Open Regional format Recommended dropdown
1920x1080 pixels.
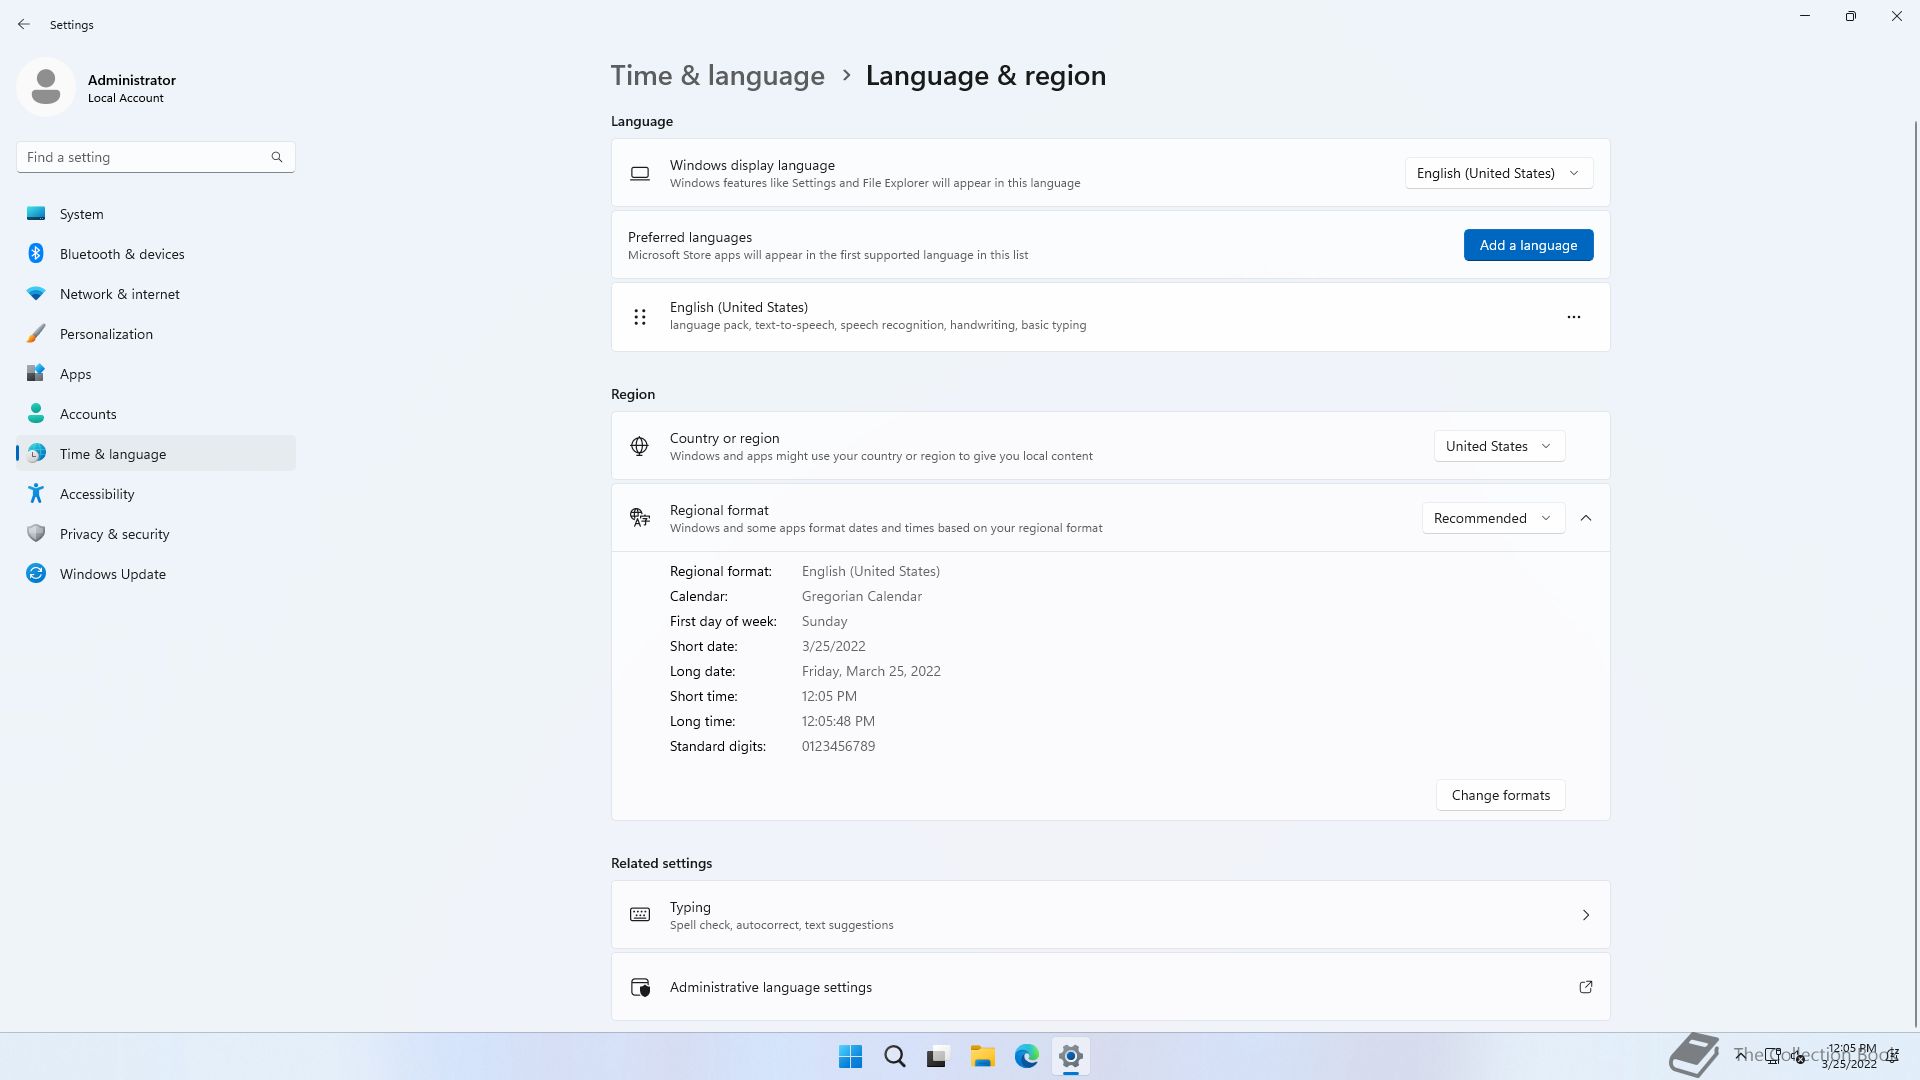(x=1492, y=518)
